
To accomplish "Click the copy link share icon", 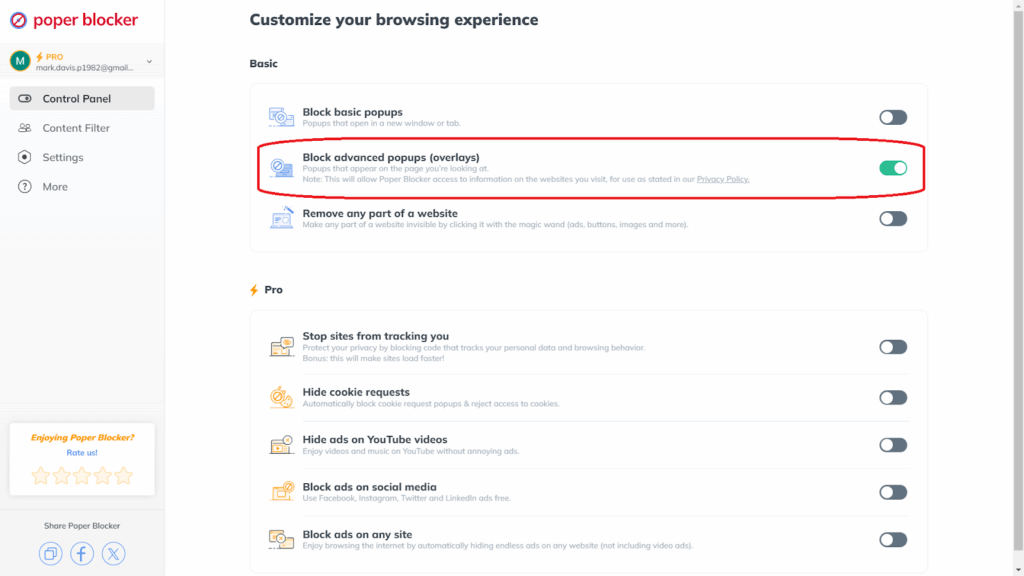I will pyautogui.click(x=50, y=554).
